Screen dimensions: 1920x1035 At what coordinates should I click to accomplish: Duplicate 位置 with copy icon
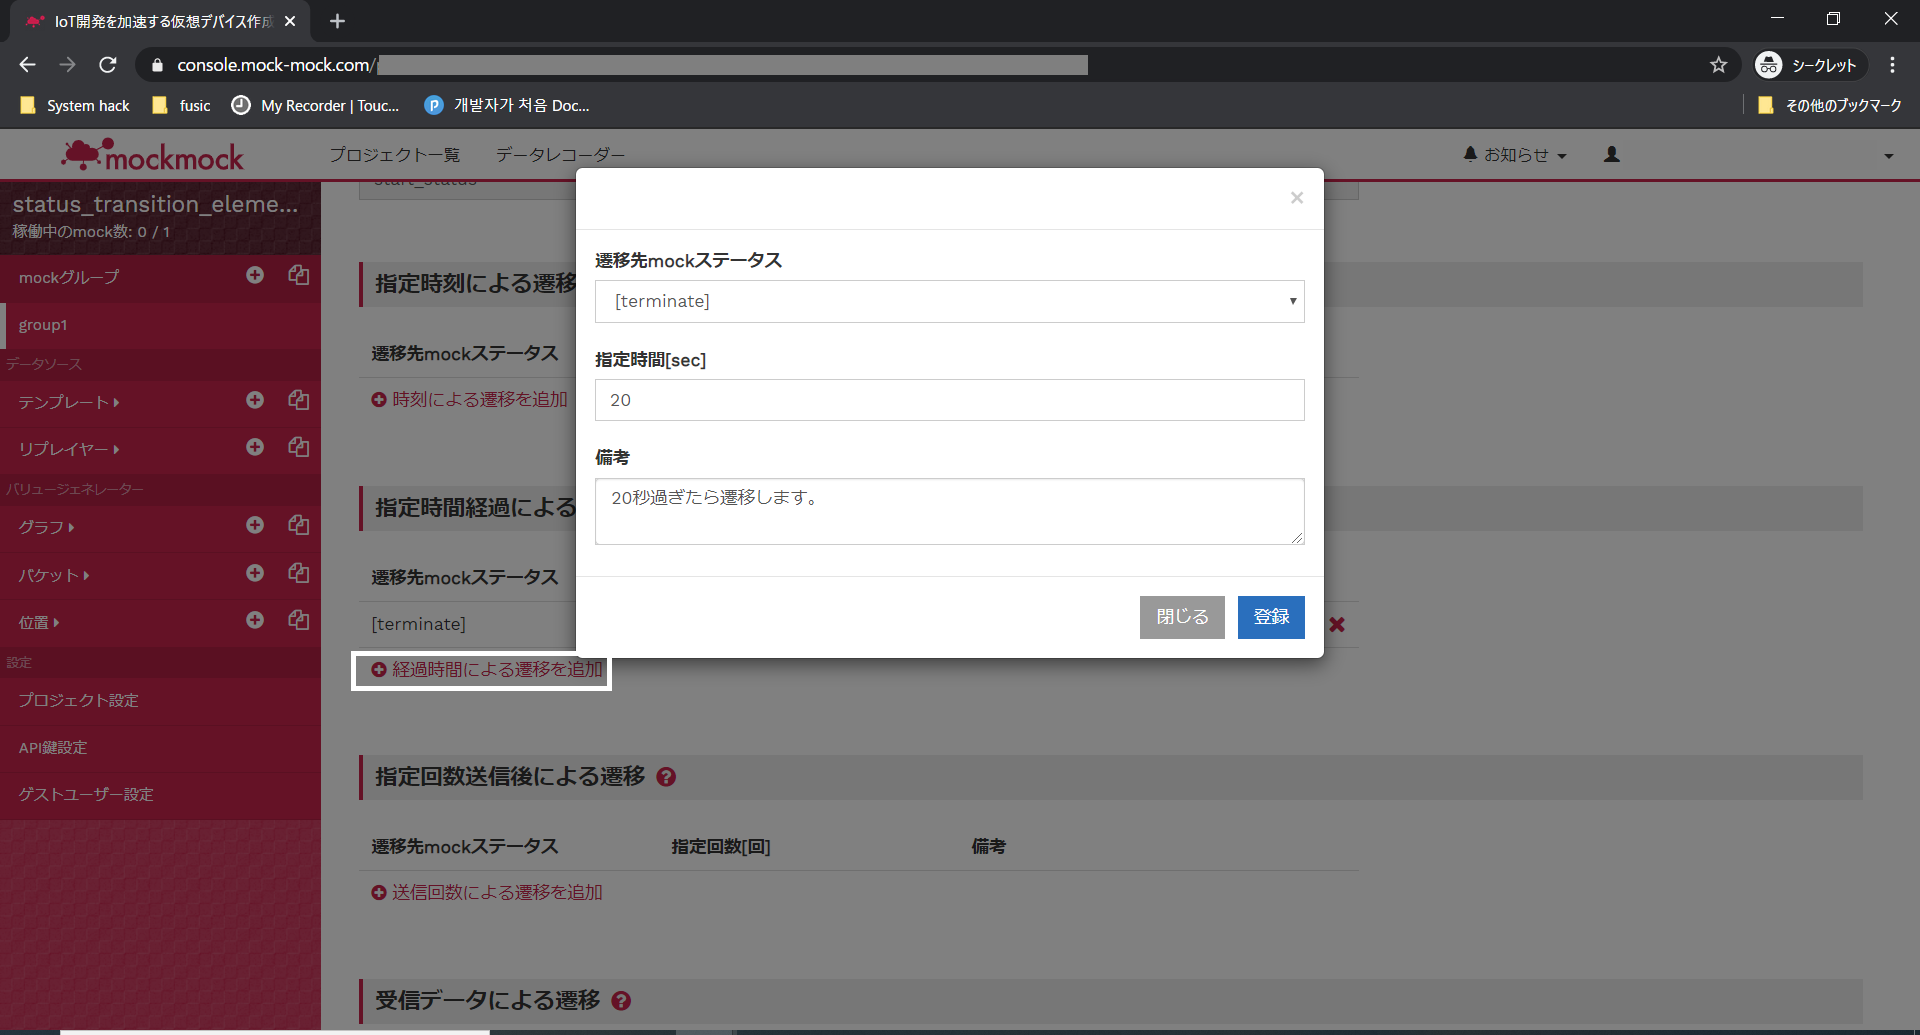tap(298, 620)
